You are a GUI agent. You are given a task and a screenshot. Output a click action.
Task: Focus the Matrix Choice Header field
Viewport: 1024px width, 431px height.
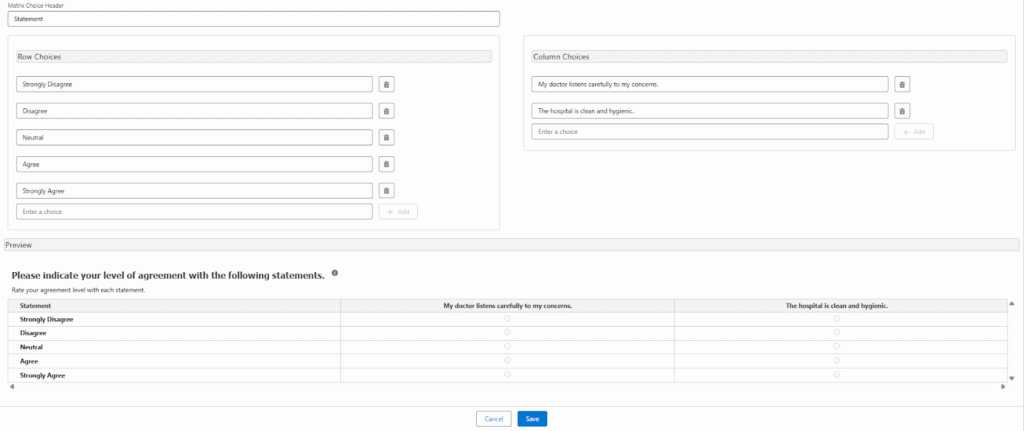coord(253,18)
